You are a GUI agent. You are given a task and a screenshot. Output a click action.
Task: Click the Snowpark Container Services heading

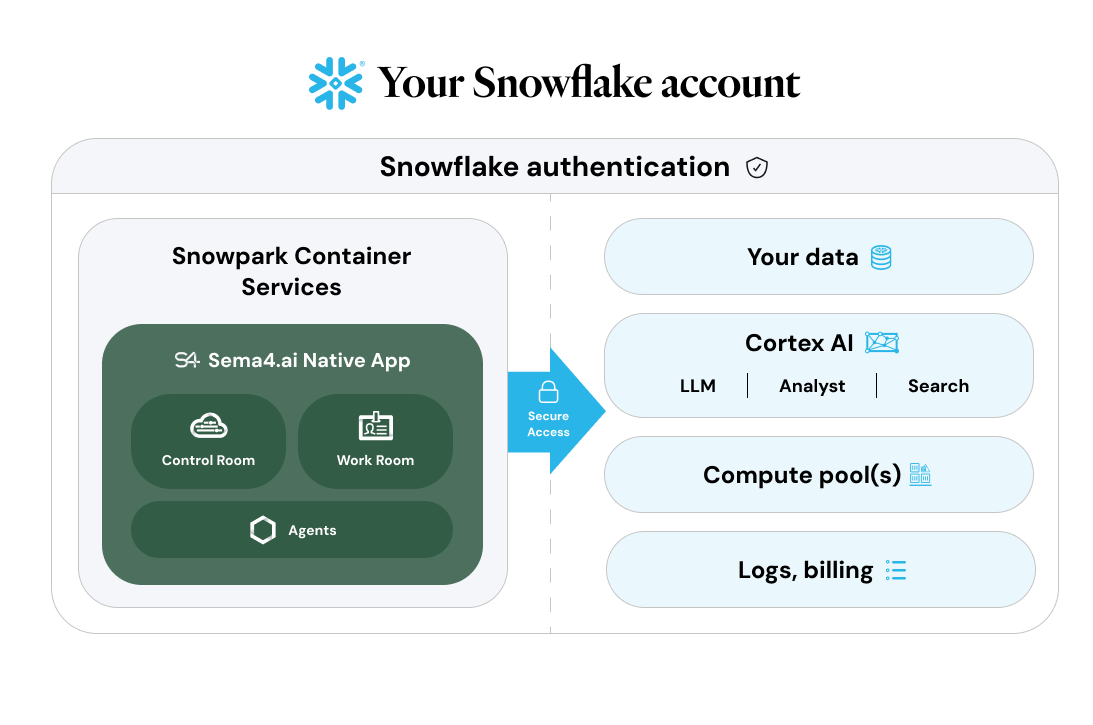click(291, 271)
